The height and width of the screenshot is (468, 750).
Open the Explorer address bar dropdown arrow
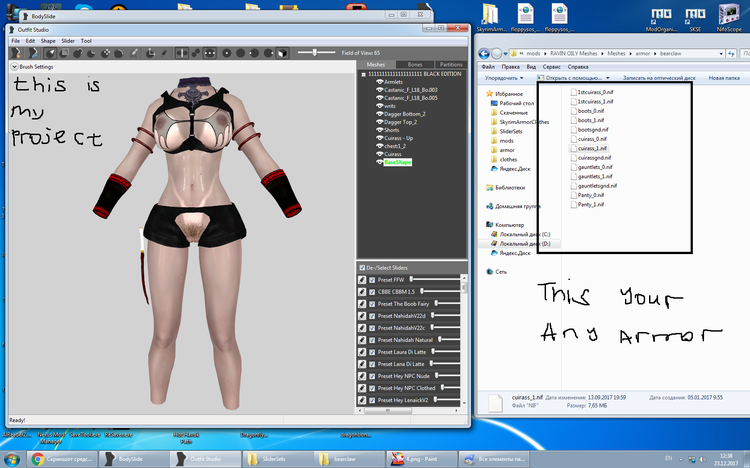(x=721, y=54)
